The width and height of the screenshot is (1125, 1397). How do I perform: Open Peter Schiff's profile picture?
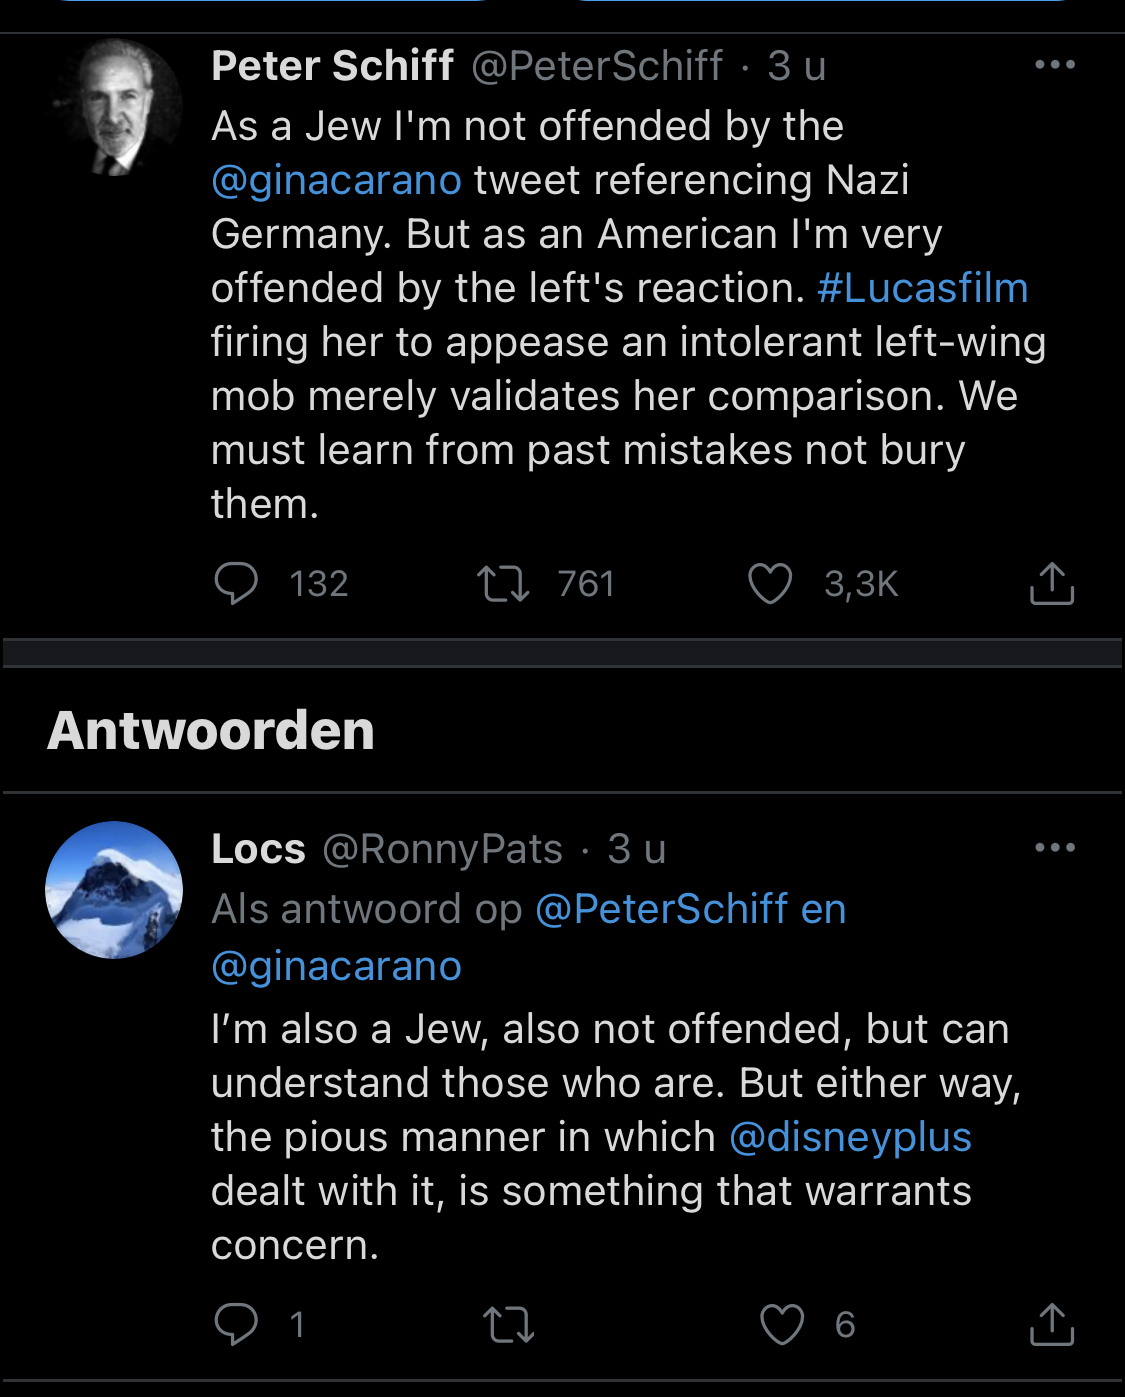coord(115,107)
